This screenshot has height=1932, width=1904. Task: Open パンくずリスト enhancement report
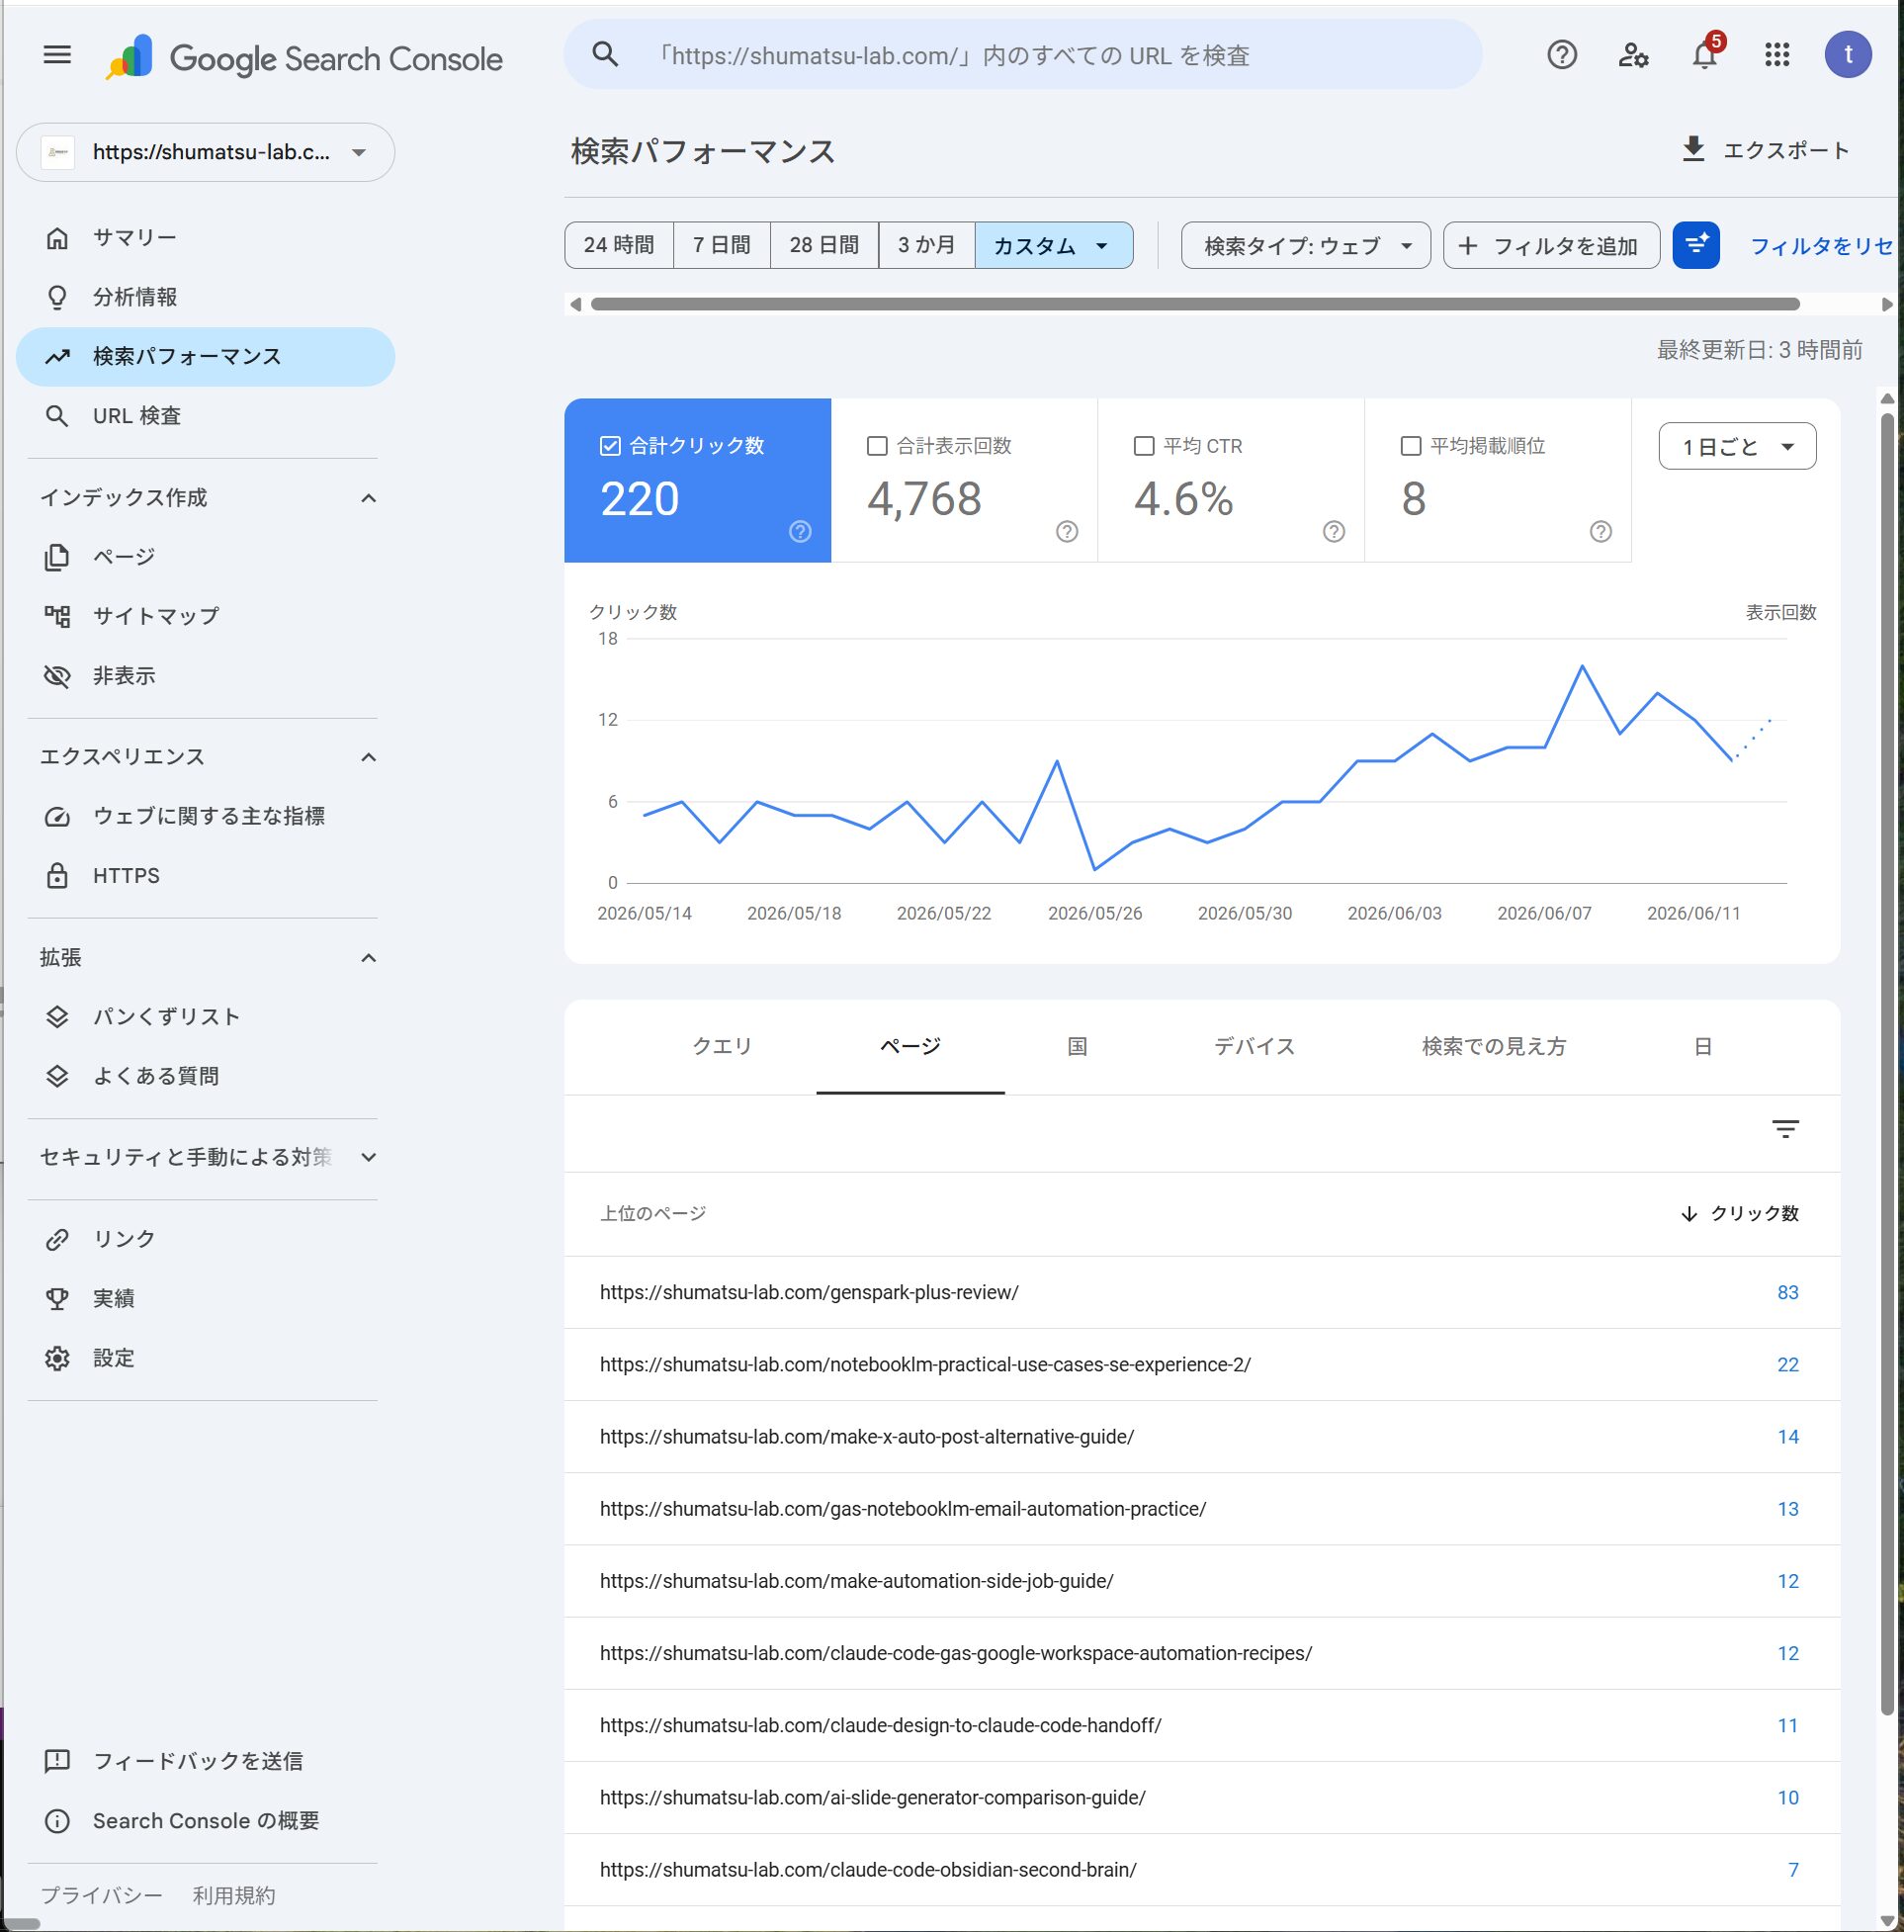pos(206,1017)
